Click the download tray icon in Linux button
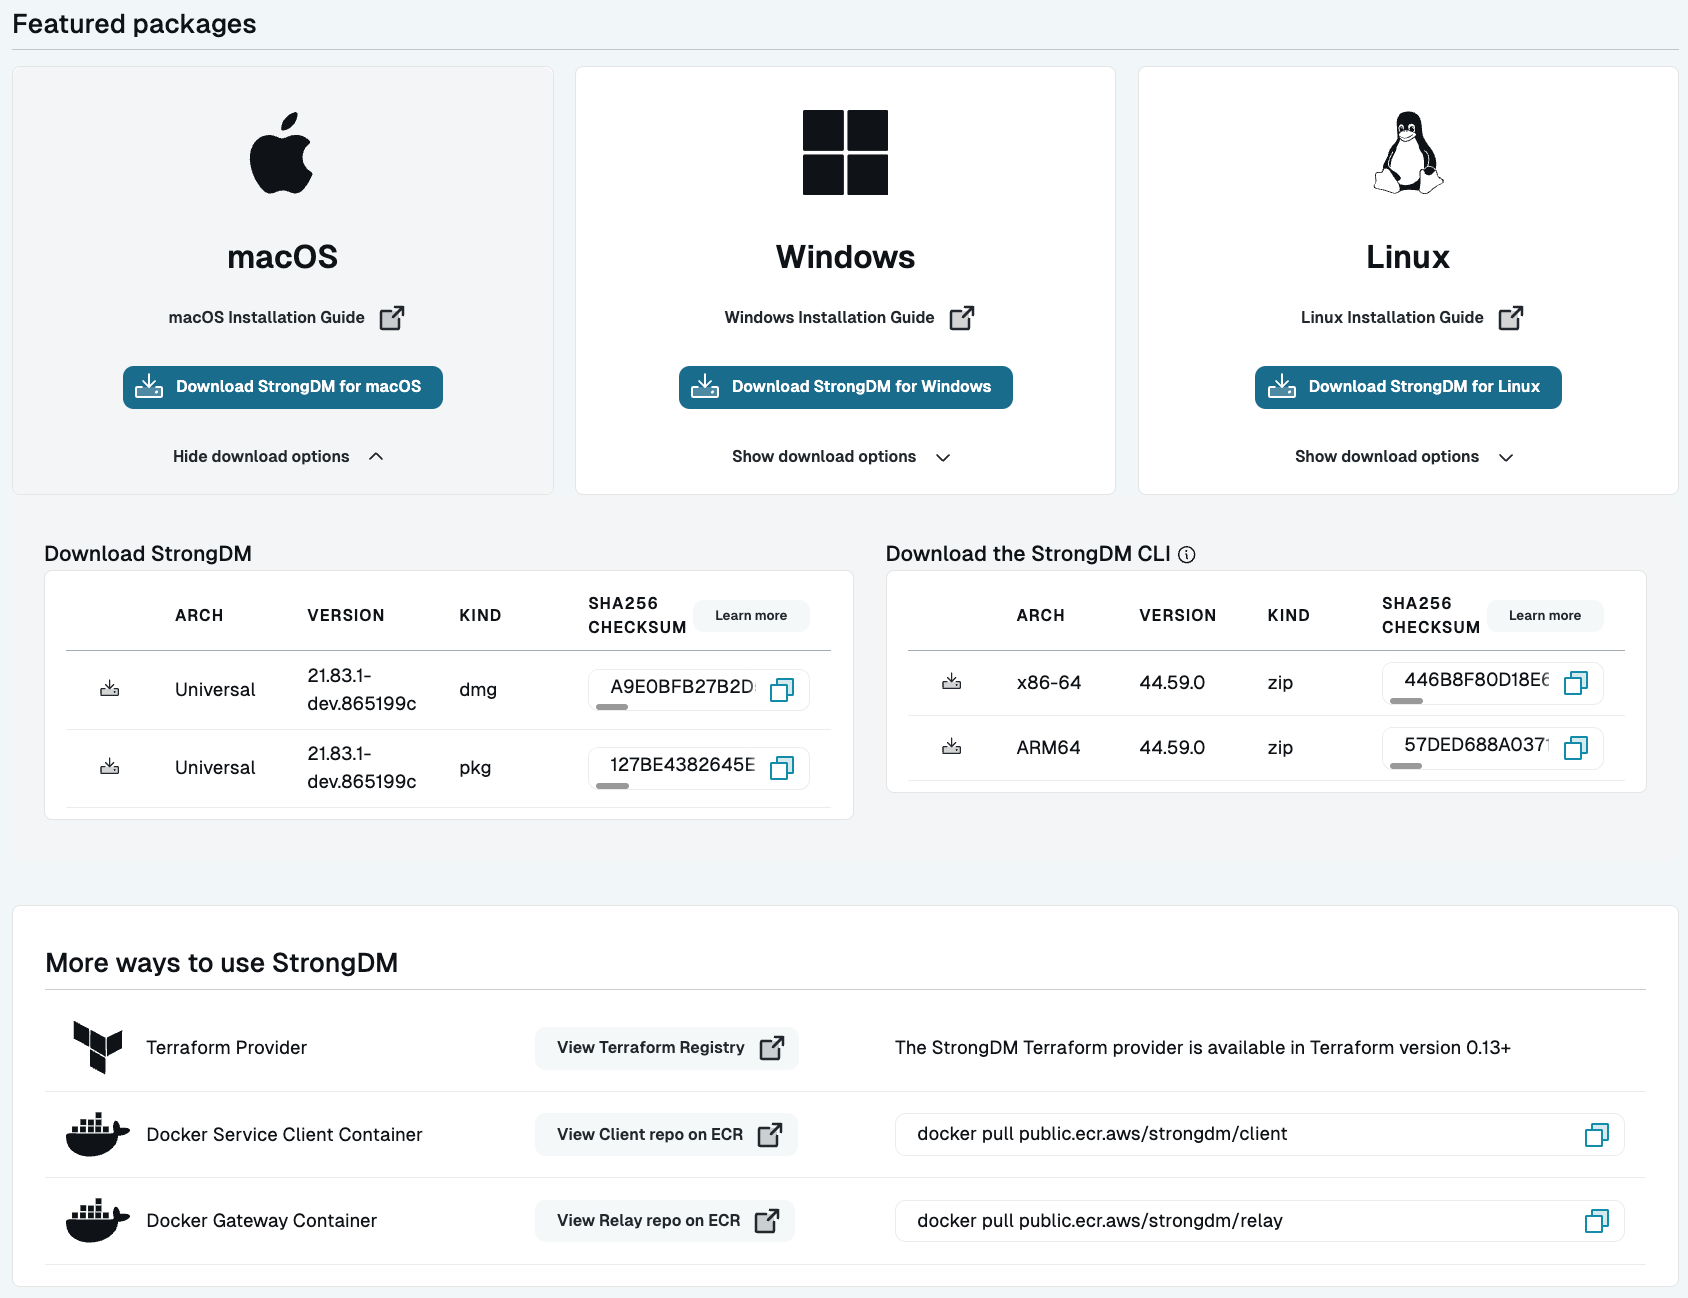 1282,386
